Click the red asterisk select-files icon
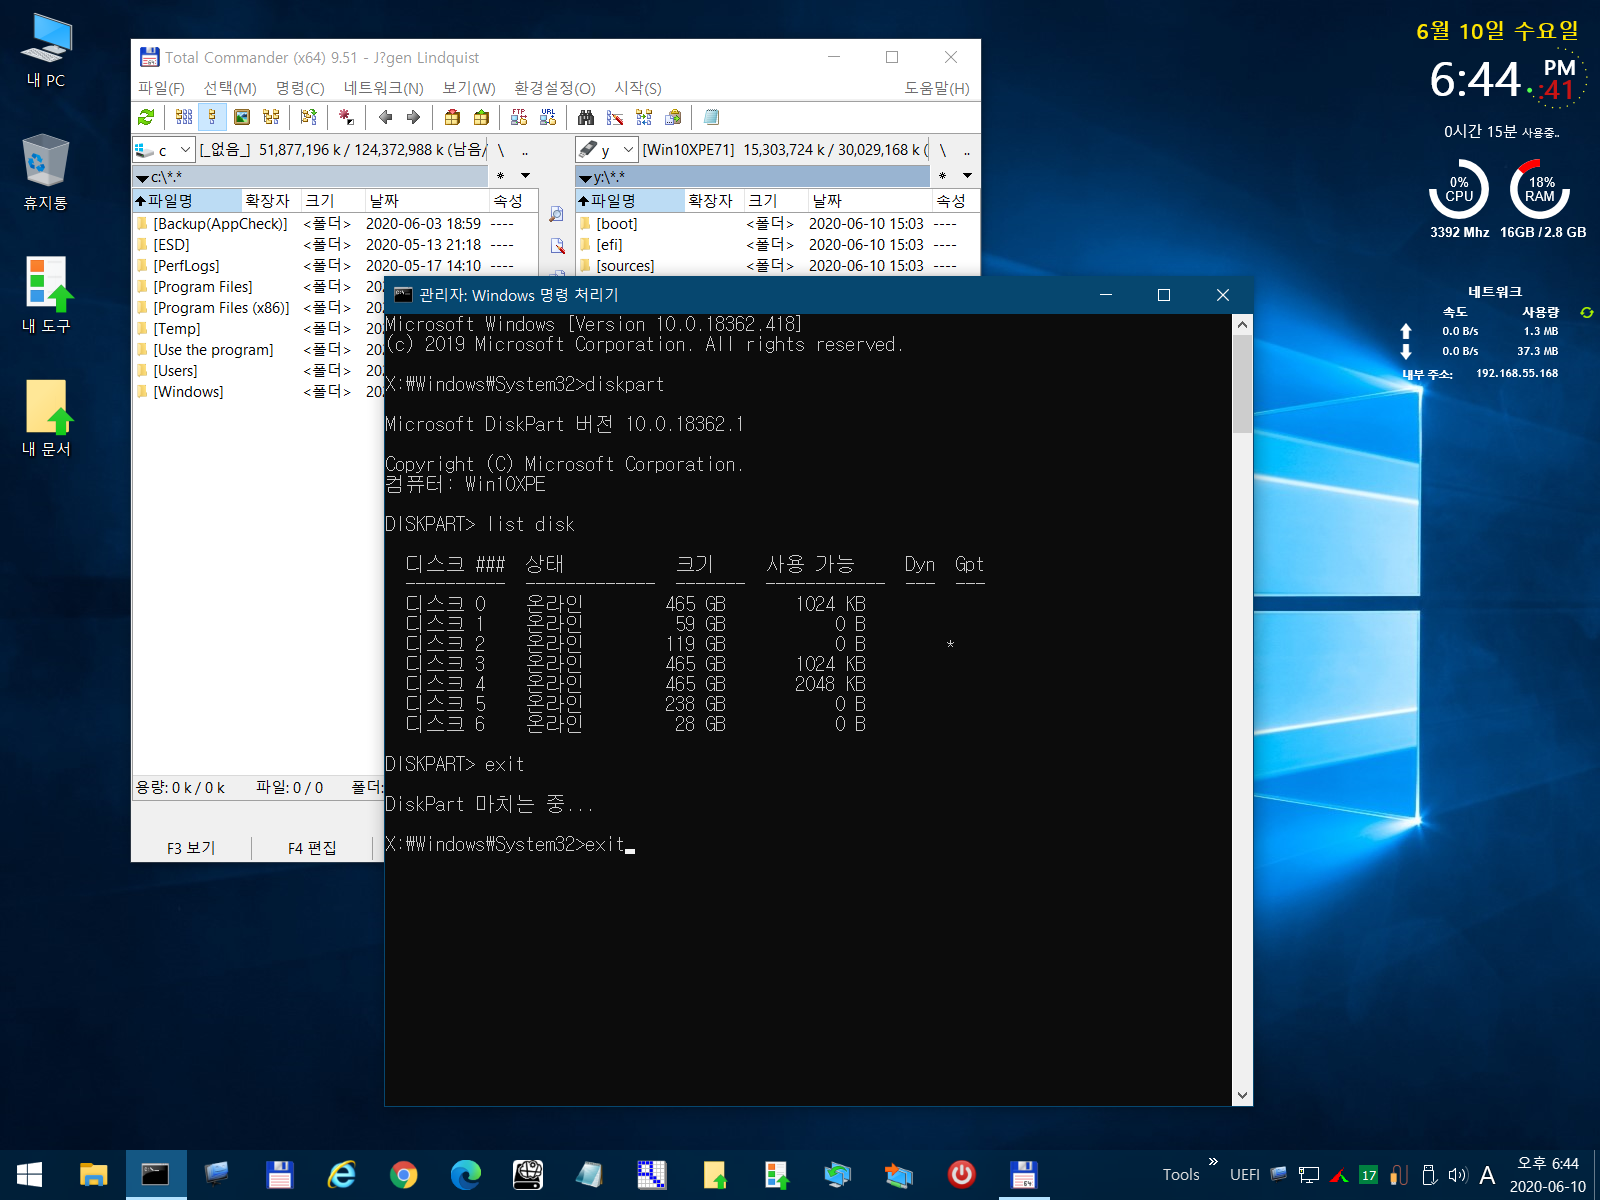This screenshot has width=1600, height=1200. tap(346, 117)
